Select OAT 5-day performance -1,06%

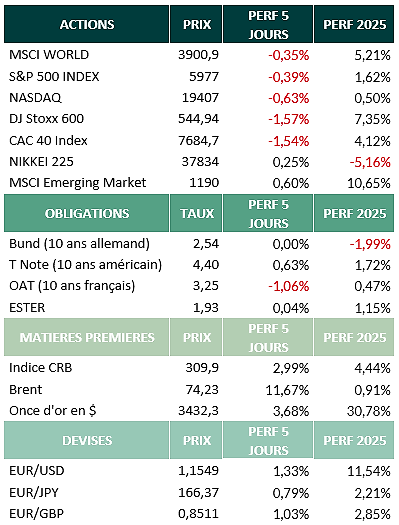click(x=289, y=286)
